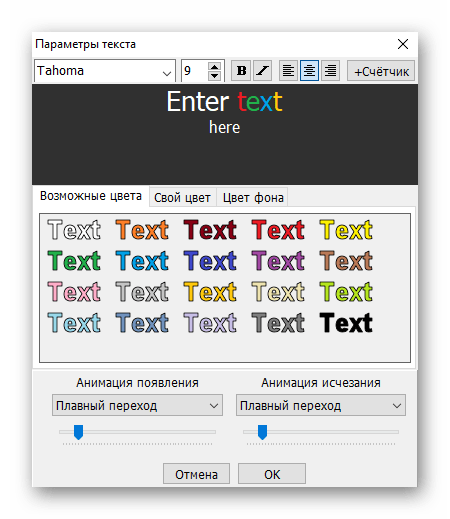Screen dimensions: 450x519
Task: Decrease font size with down arrow
Action: (x=214, y=76)
